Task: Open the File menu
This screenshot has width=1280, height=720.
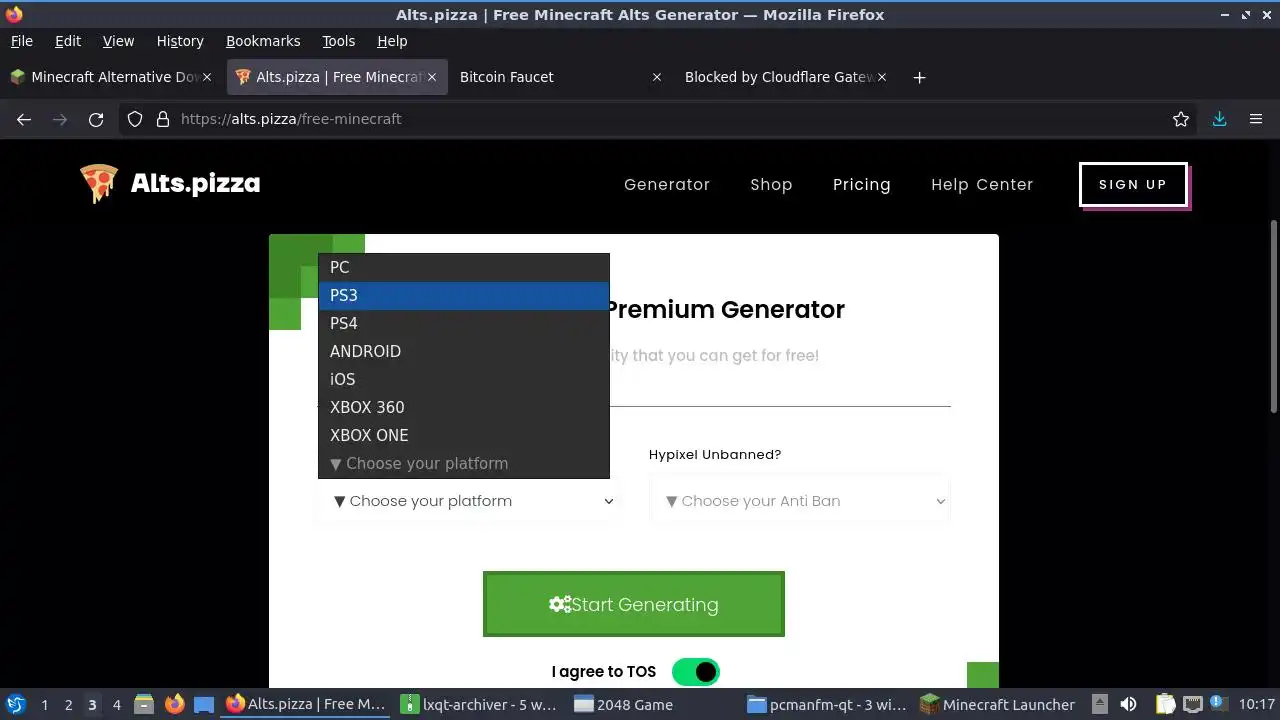Action: point(21,41)
